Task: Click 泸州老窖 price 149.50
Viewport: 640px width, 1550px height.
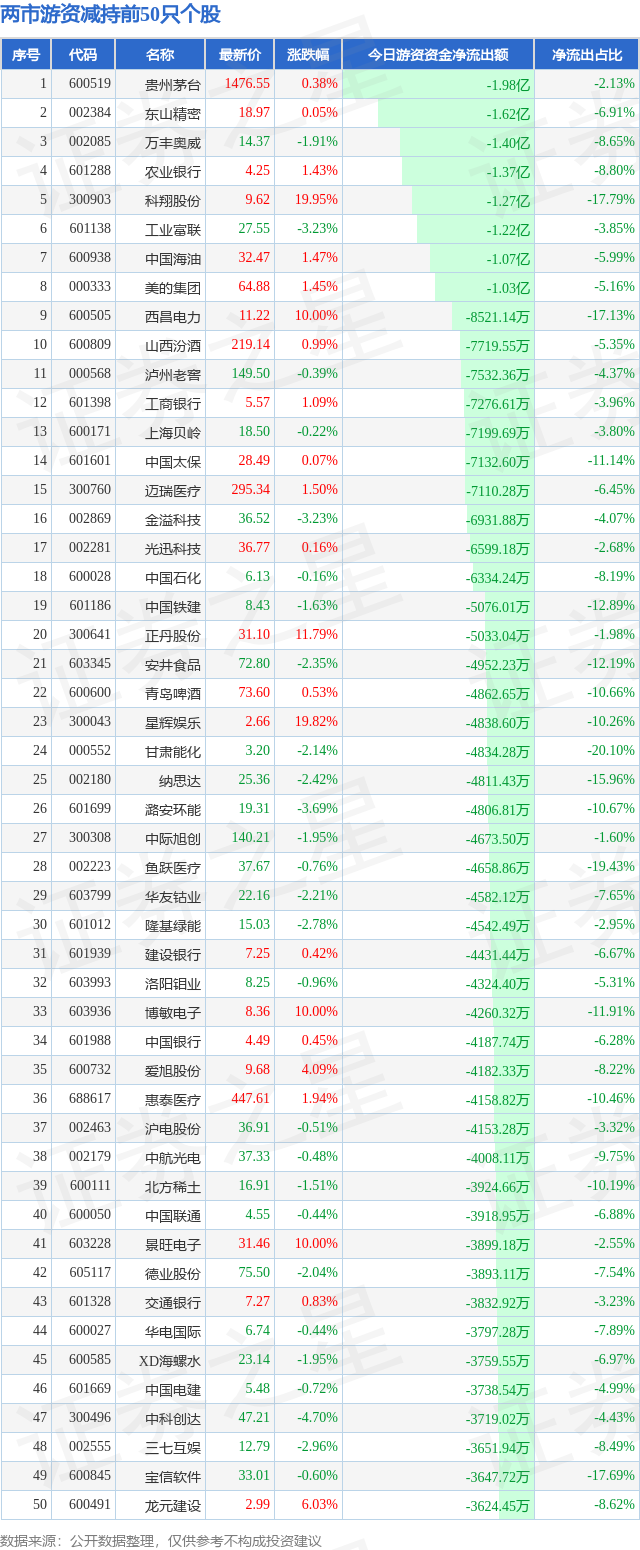Action: point(250,374)
